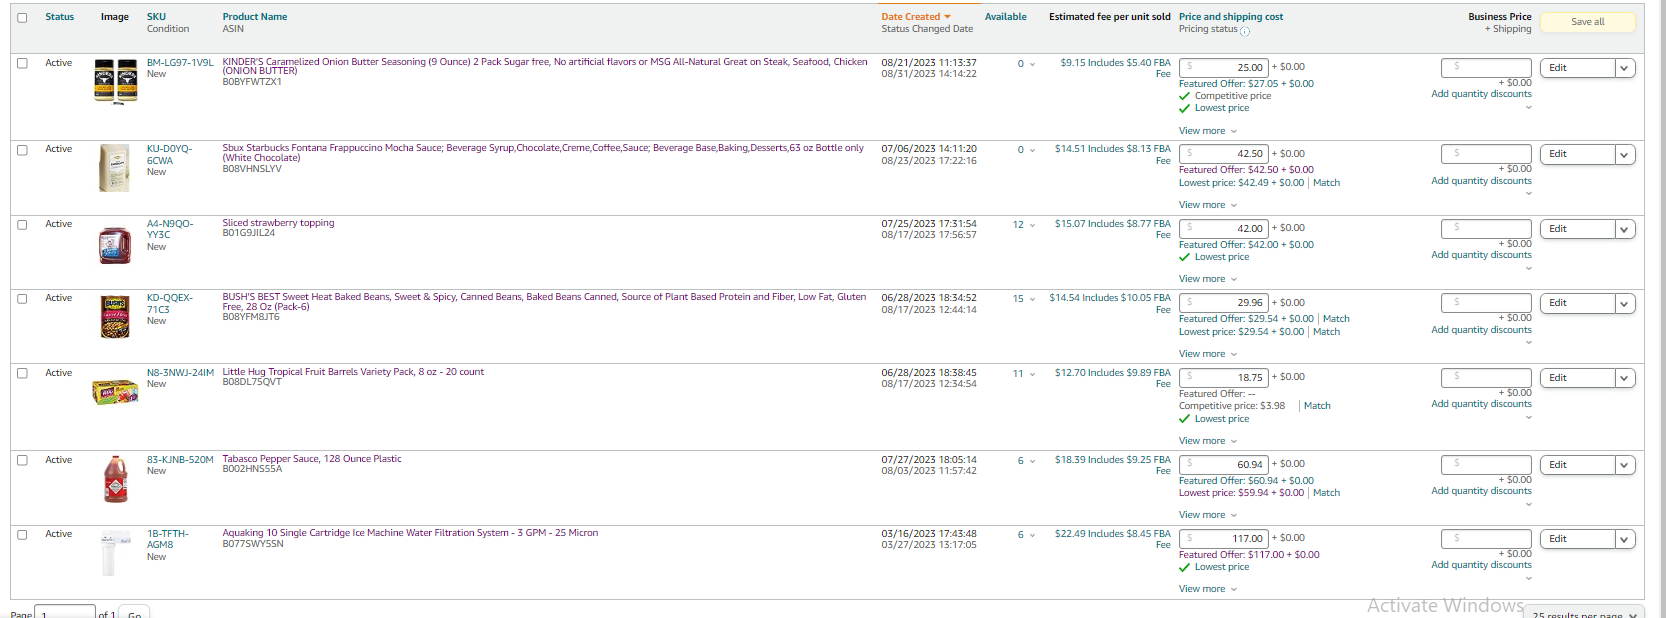Expand View more under Tabasco pricing
The height and width of the screenshot is (618, 1666).
coord(1208,515)
